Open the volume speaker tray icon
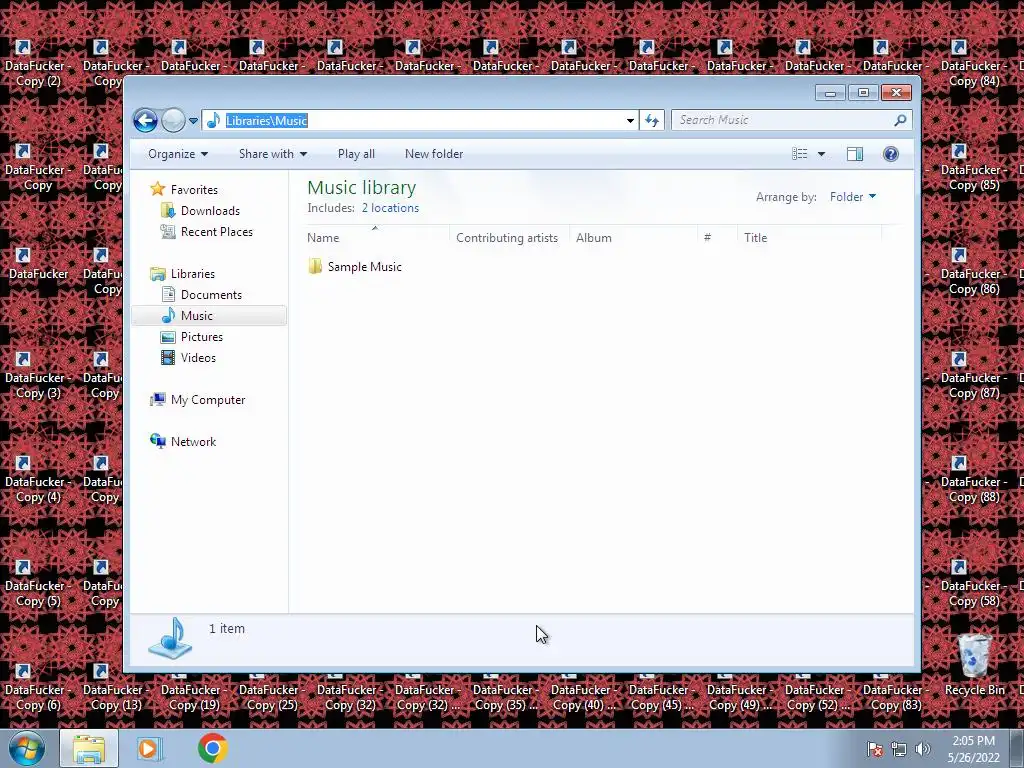The image size is (1024, 768). [922, 749]
